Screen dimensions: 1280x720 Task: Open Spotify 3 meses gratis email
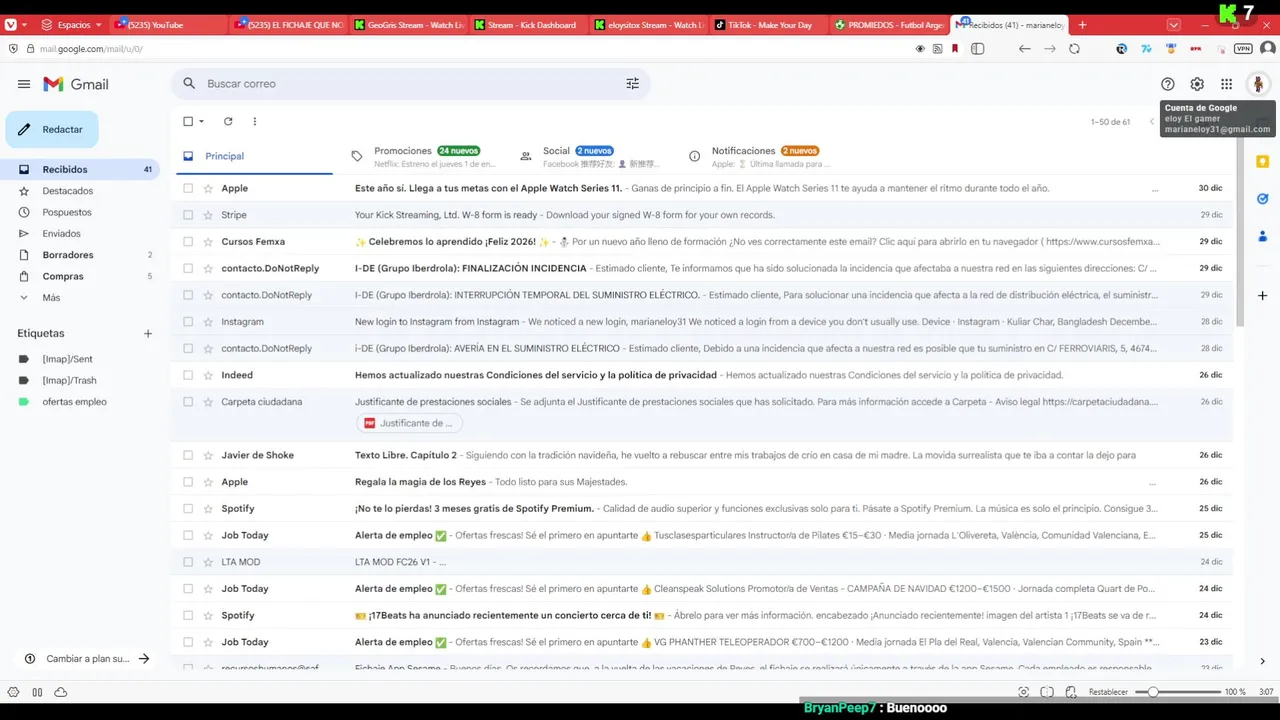point(704,509)
